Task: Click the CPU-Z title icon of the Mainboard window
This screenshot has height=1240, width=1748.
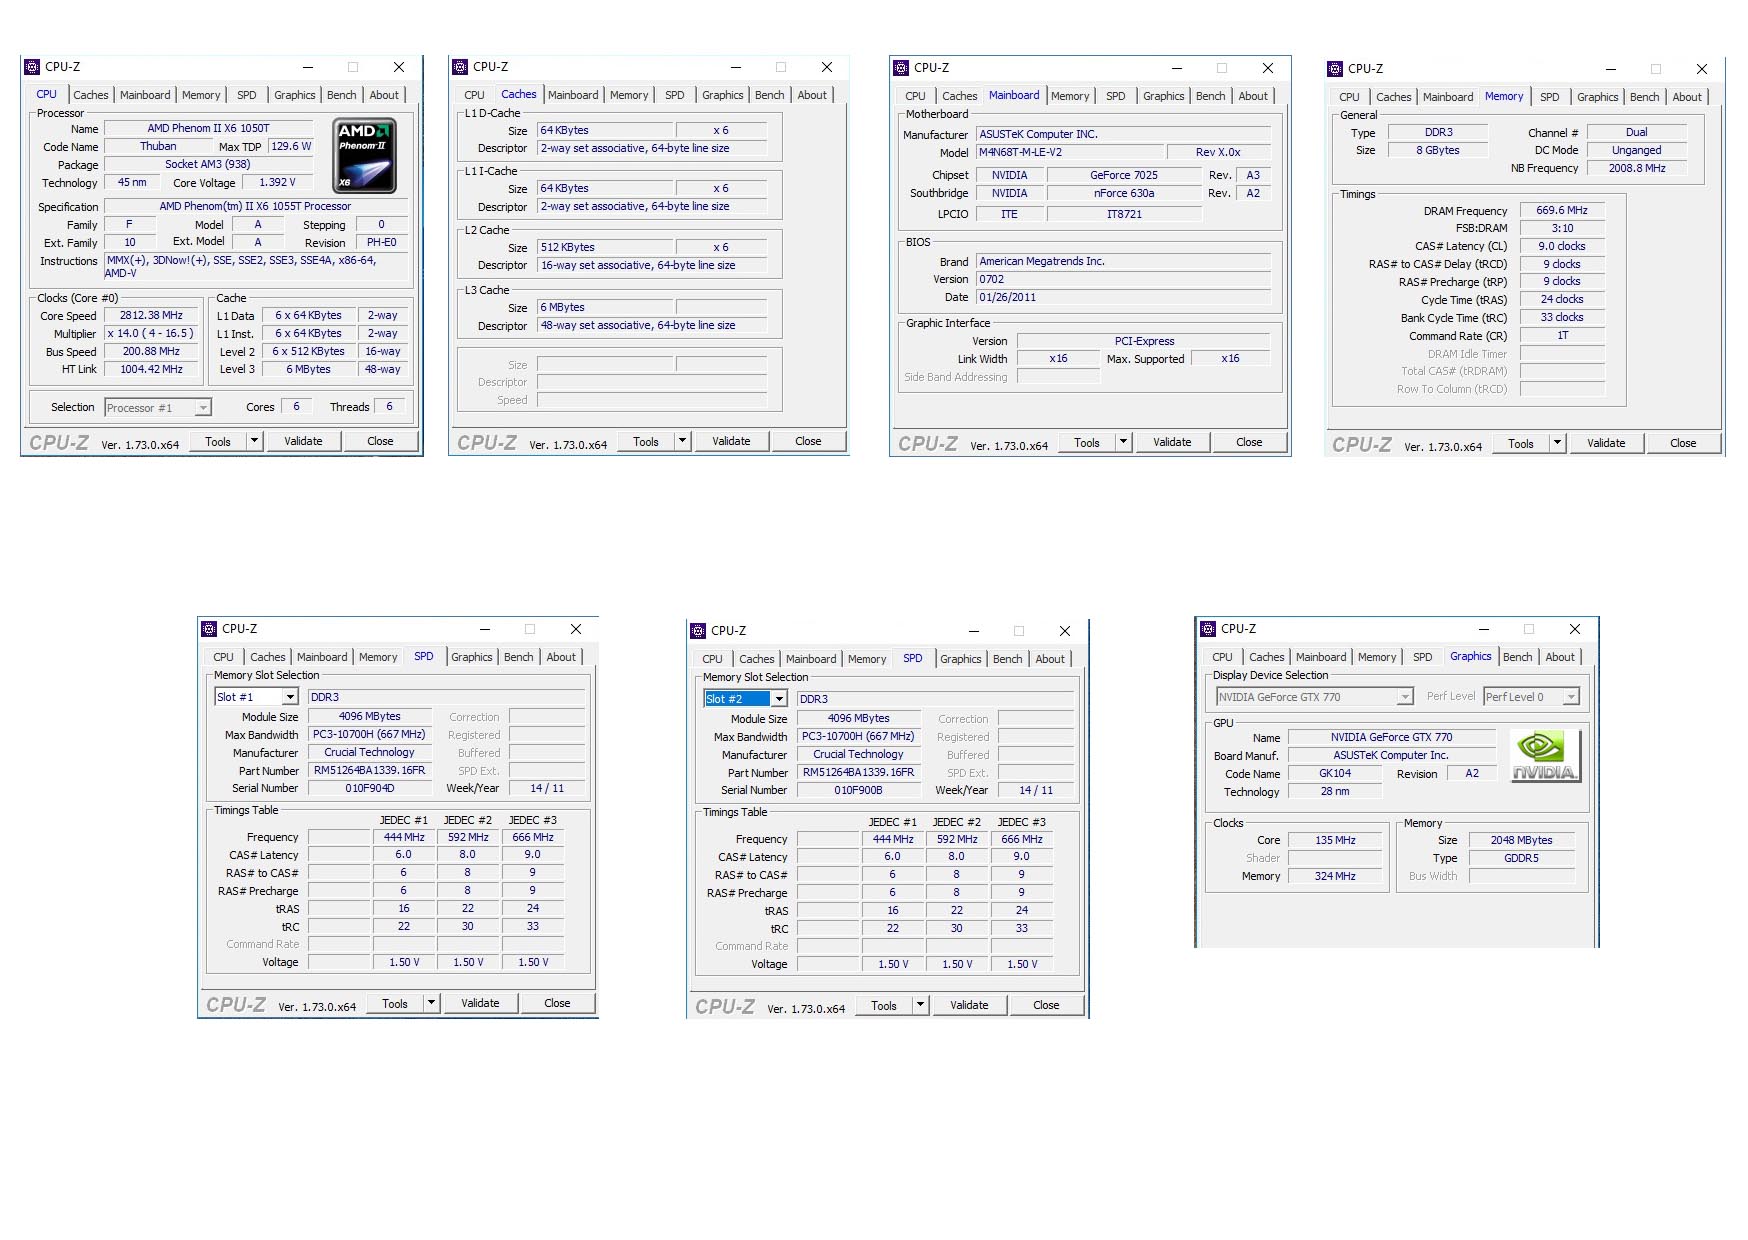Action: pyautogui.click(x=901, y=68)
